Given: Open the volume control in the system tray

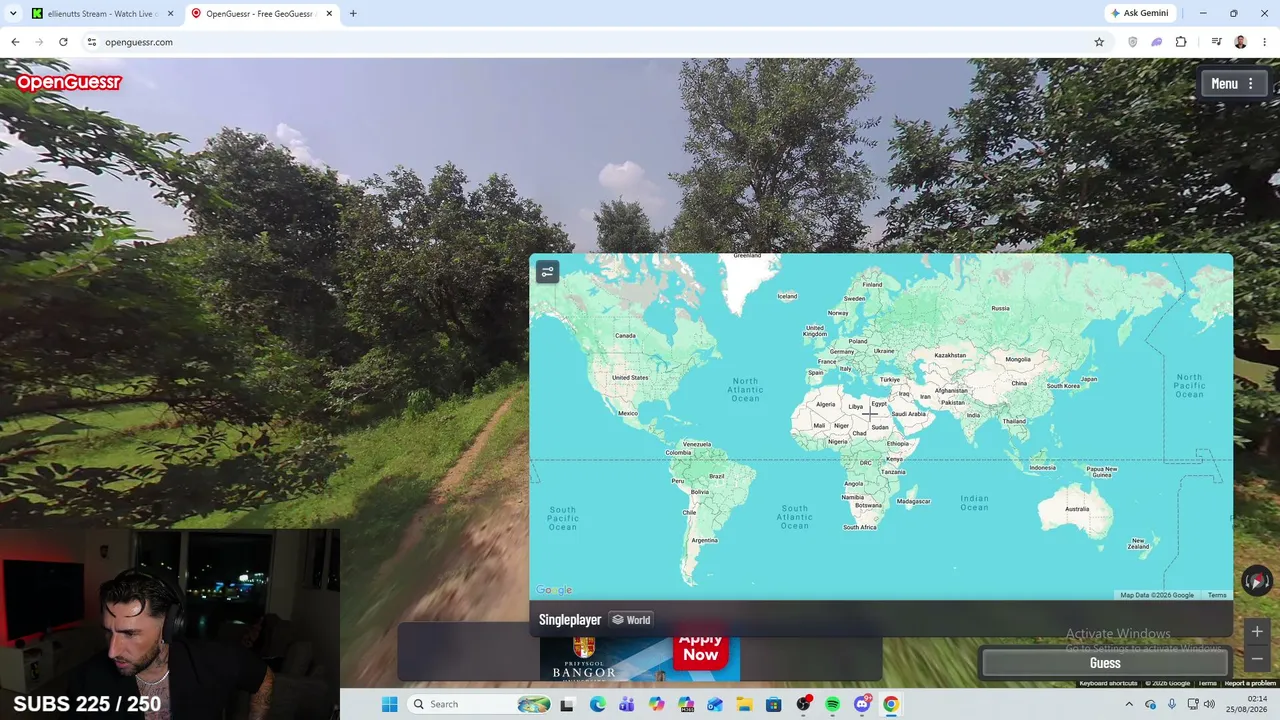Looking at the screenshot, I should 1209,704.
